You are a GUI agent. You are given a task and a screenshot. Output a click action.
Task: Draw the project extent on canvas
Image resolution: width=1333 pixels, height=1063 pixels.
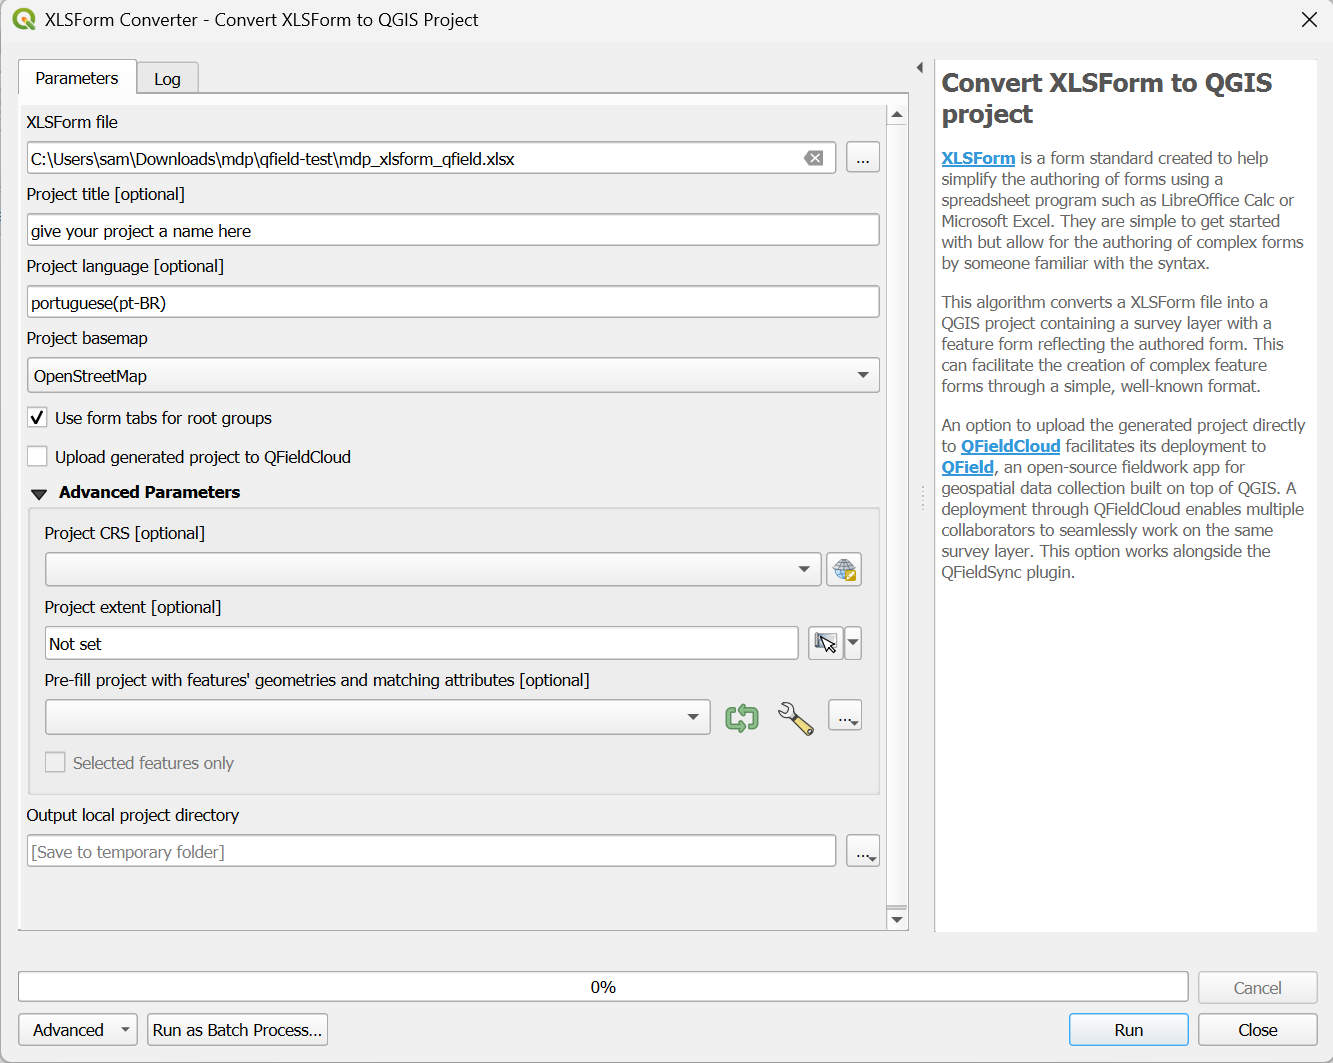(824, 643)
